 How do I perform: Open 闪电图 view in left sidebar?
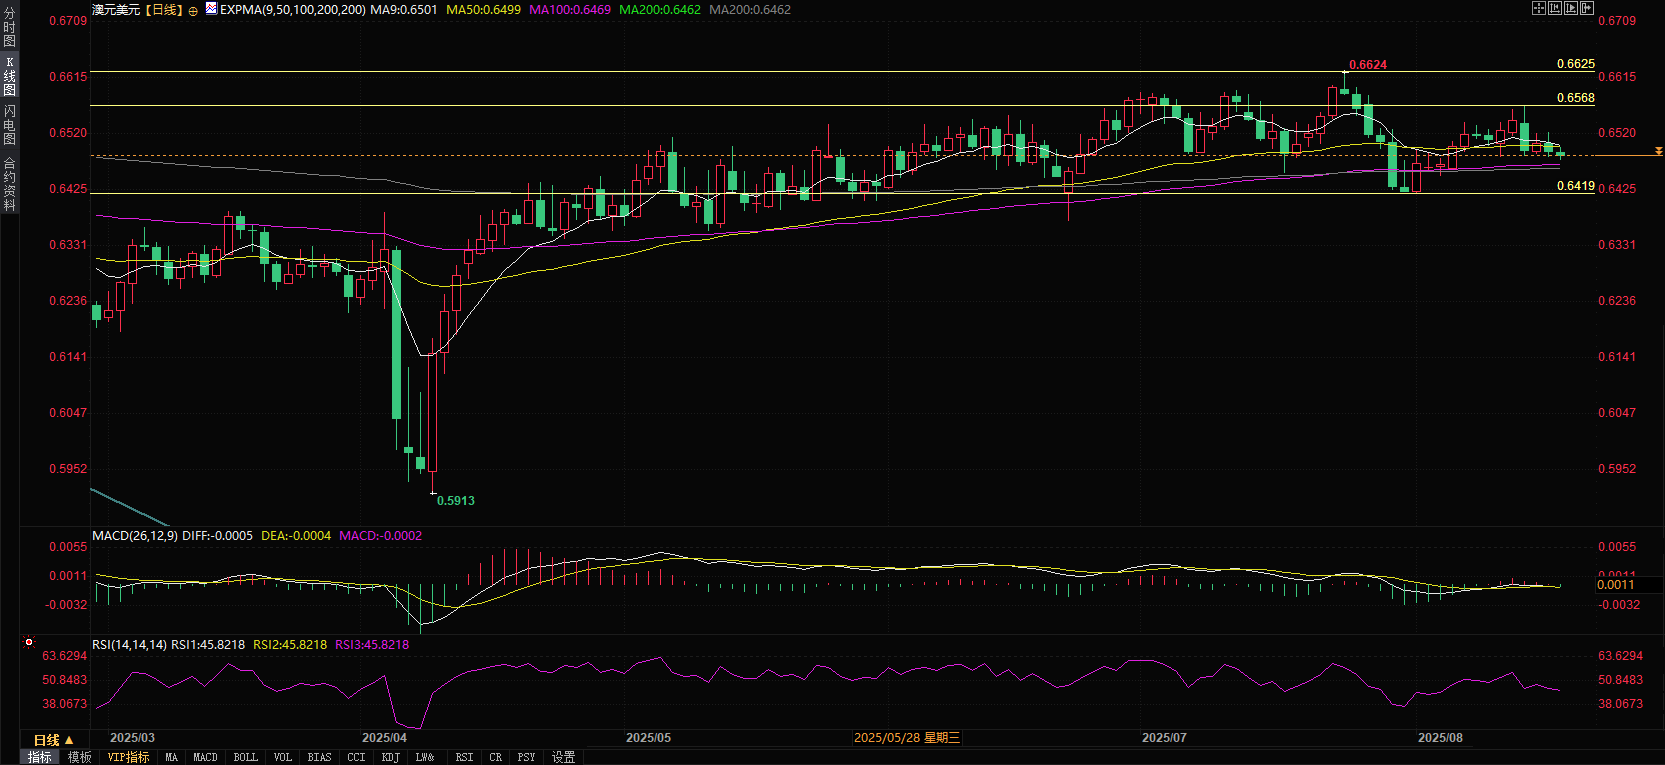[9, 125]
